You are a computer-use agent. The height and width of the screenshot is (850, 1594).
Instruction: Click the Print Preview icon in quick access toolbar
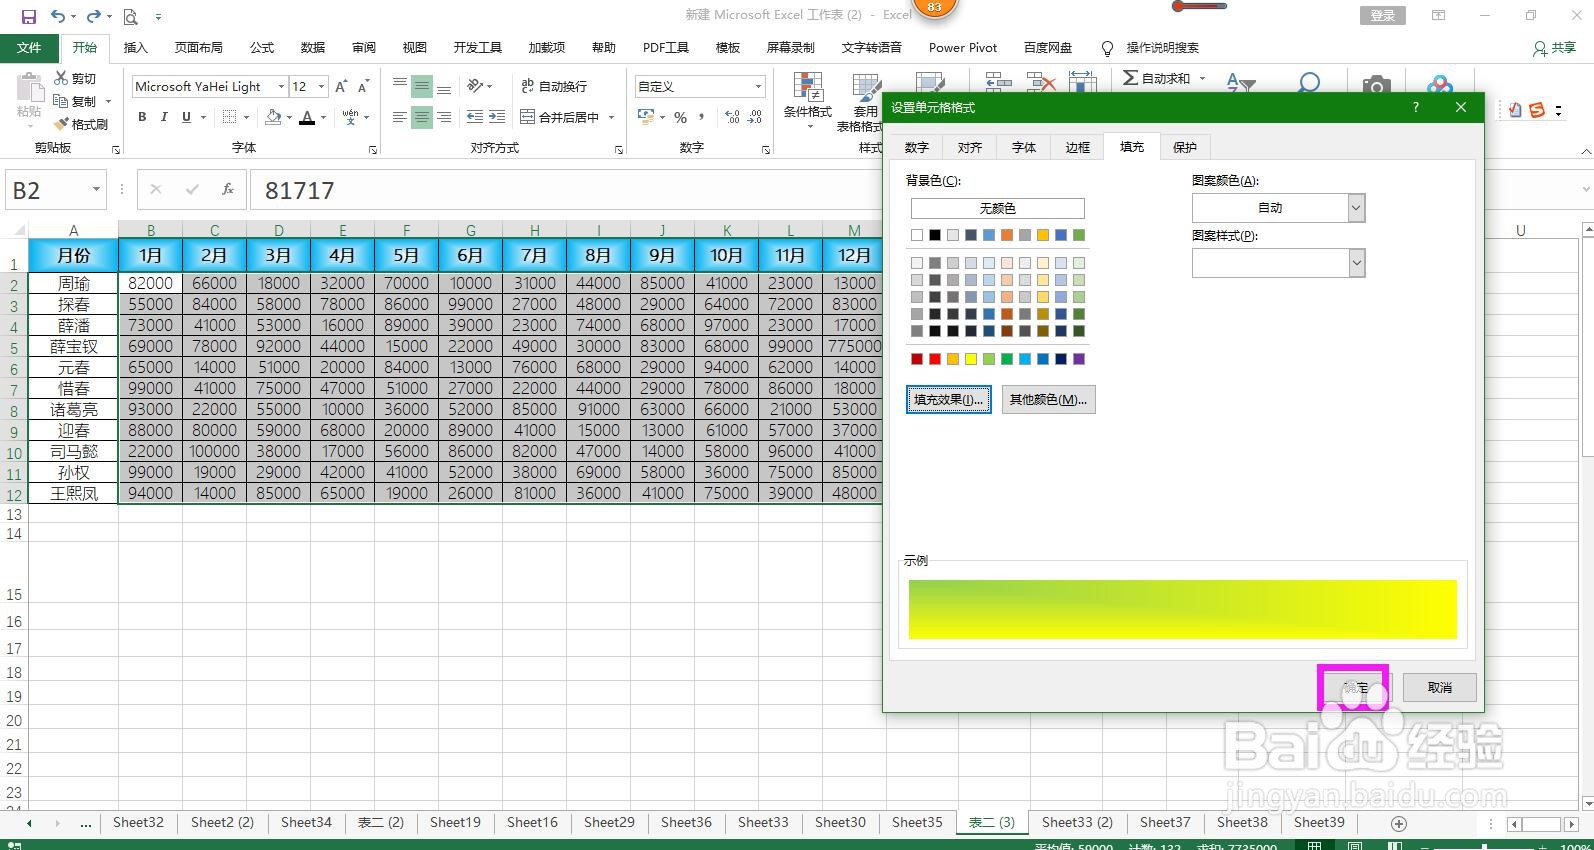point(131,16)
